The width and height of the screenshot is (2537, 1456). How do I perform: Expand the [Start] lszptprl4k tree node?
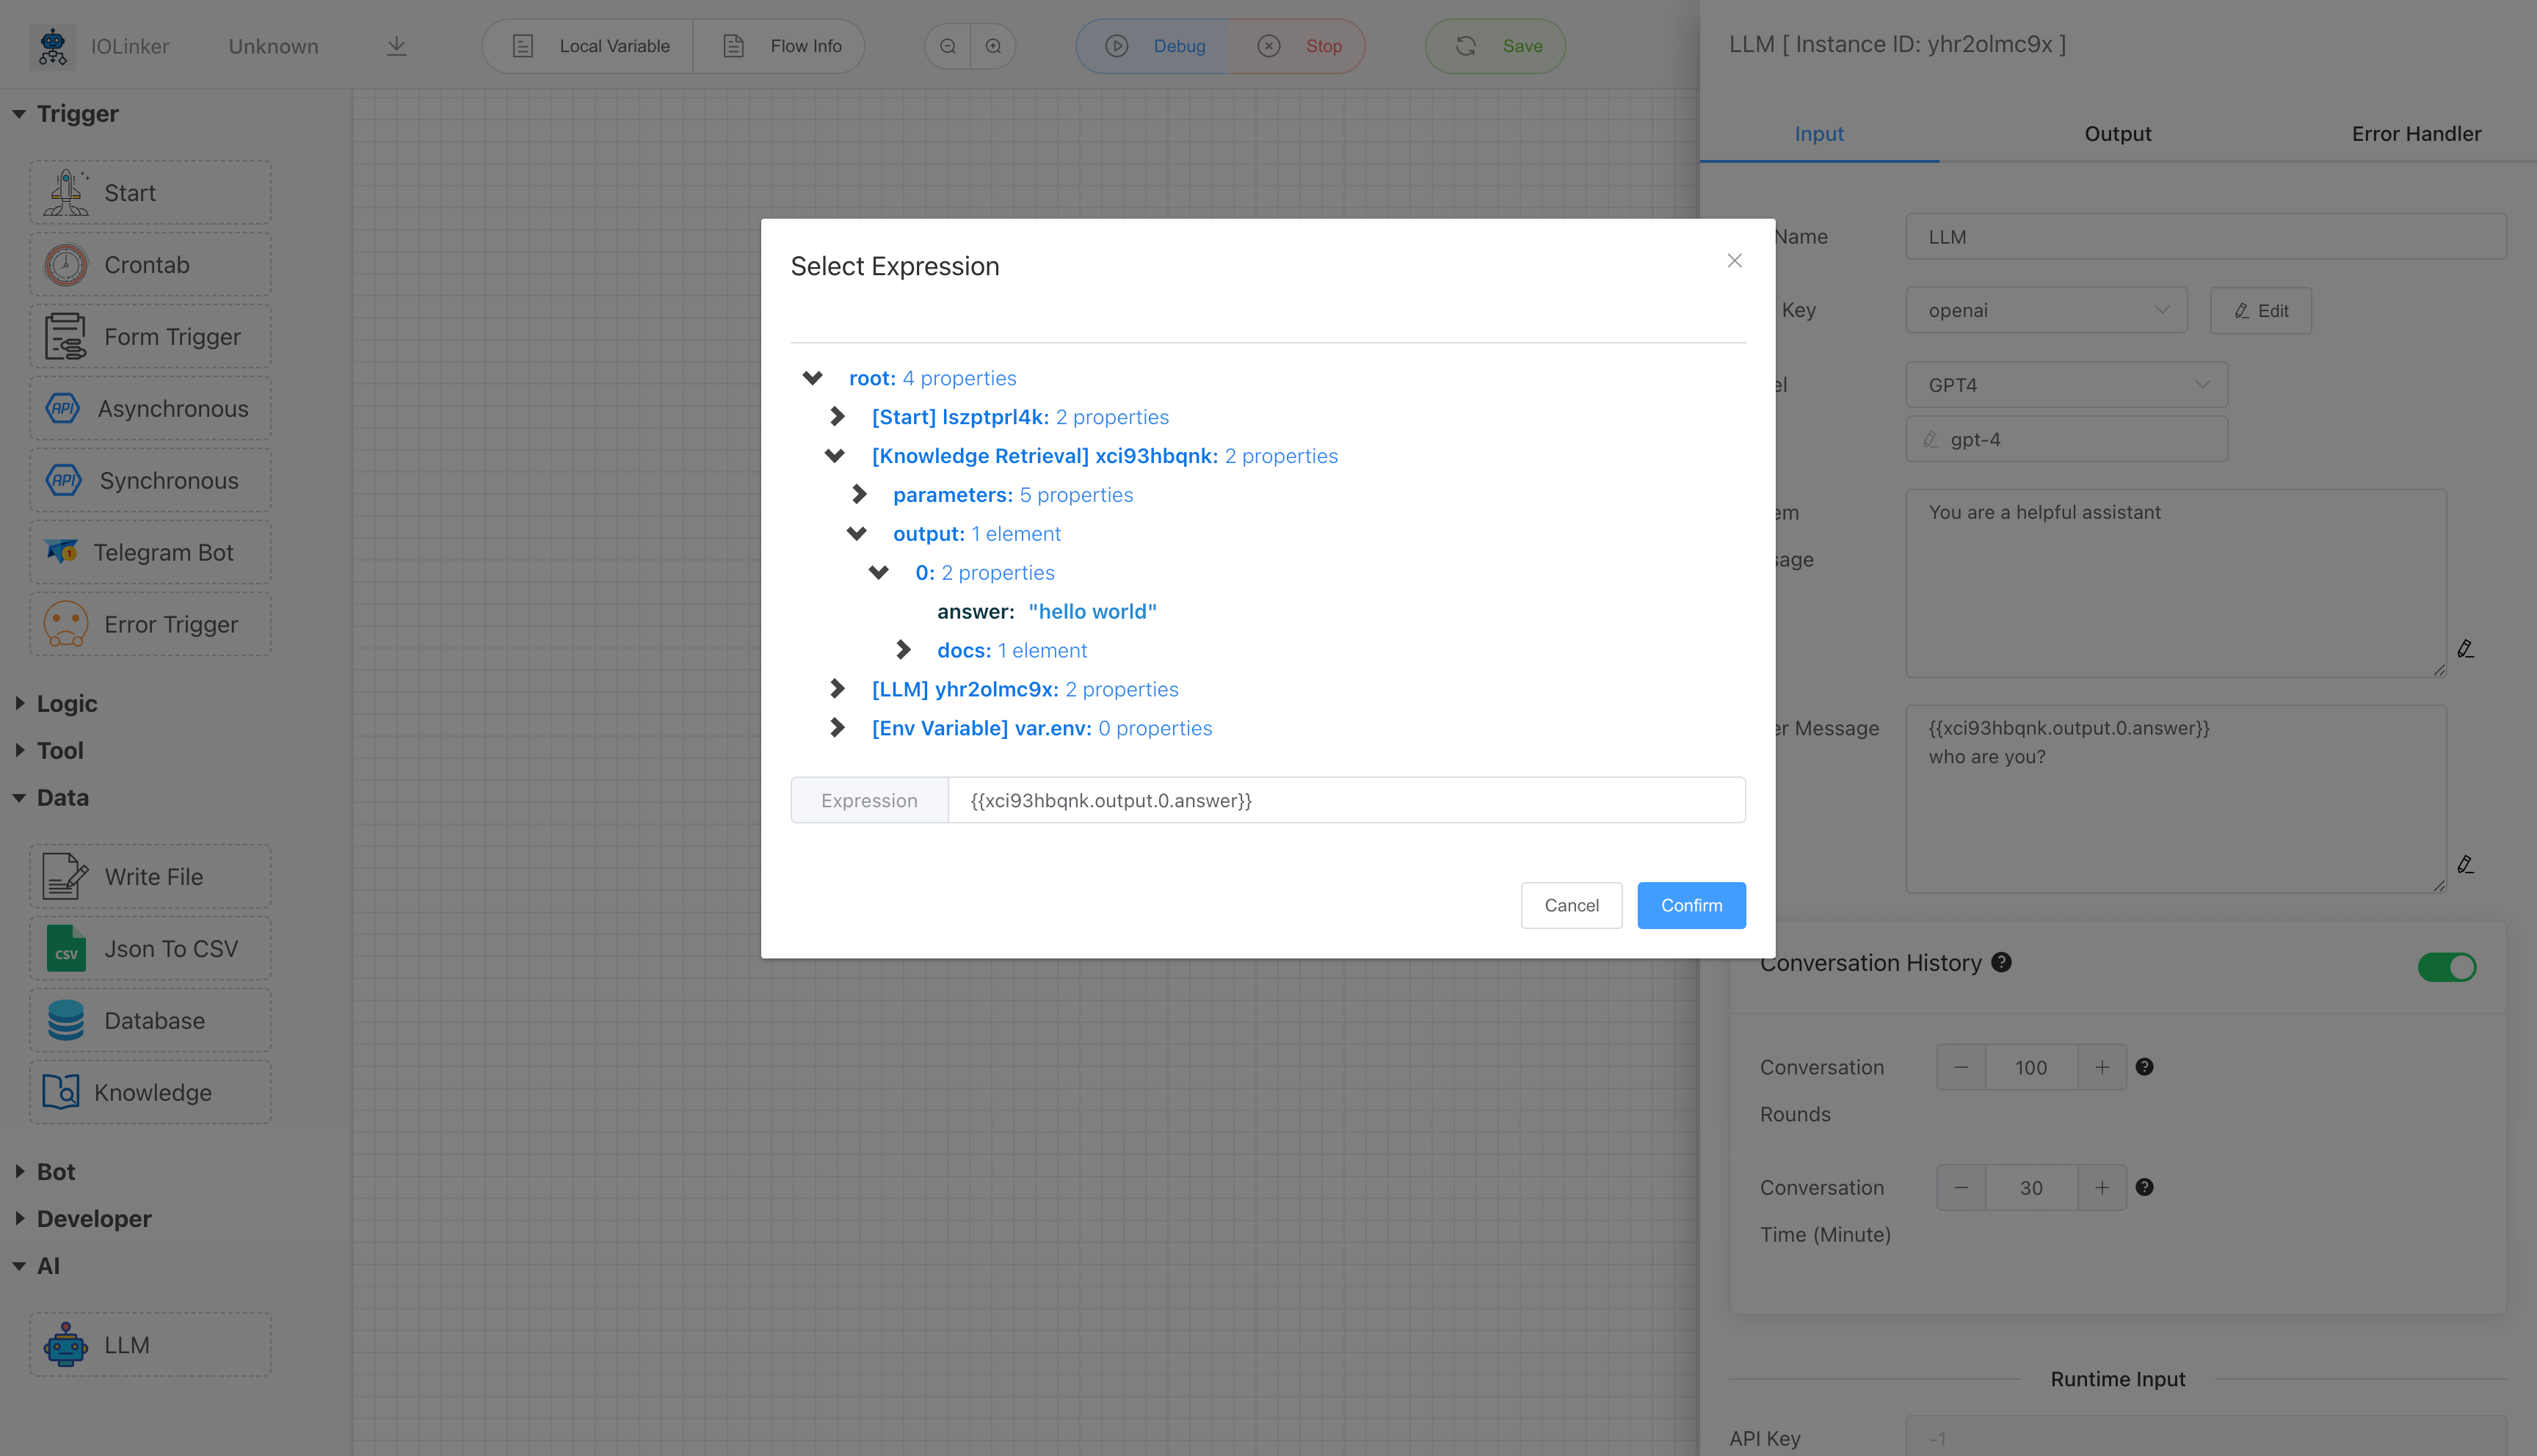(x=838, y=416)
